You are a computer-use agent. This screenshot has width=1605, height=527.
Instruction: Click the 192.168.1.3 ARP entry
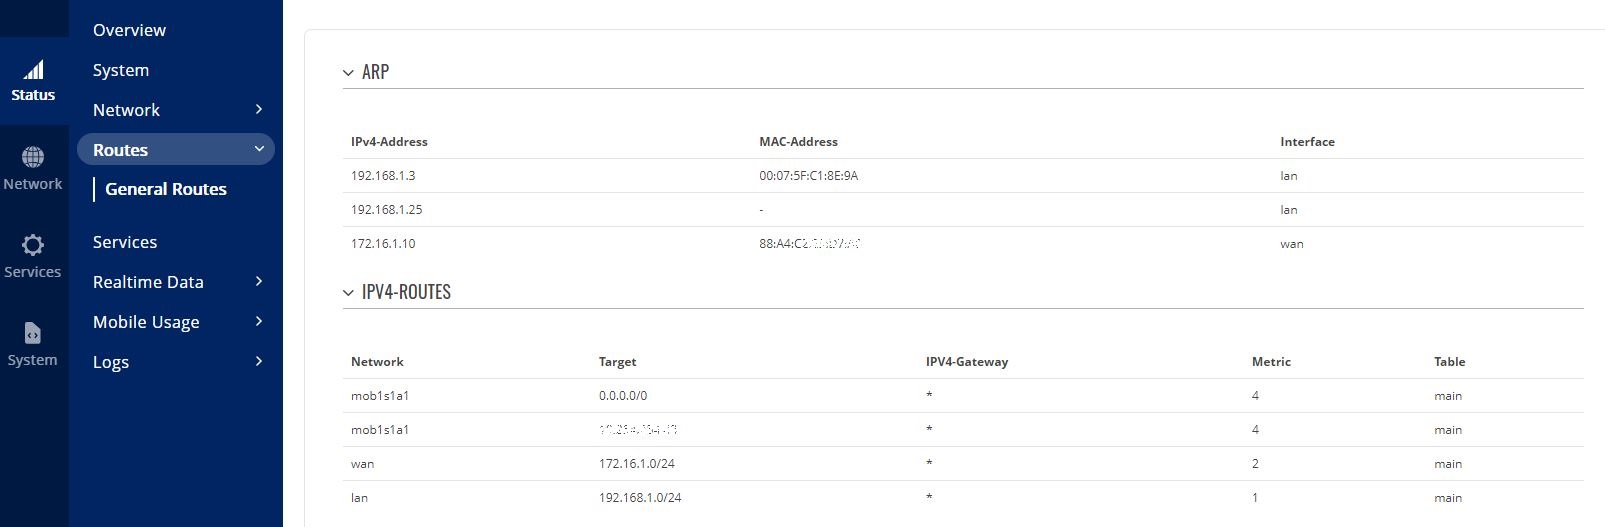point(383,176)
